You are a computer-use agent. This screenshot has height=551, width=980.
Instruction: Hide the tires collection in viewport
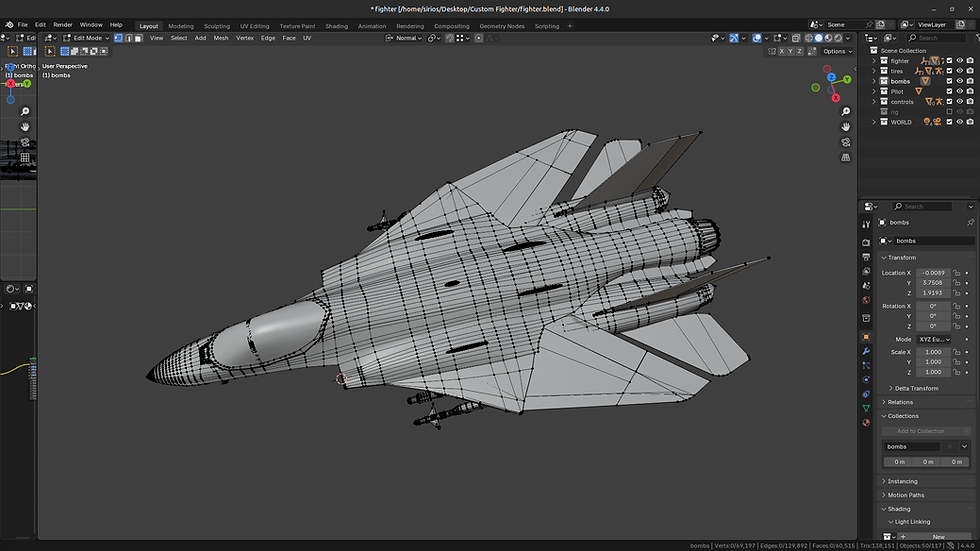959,71
